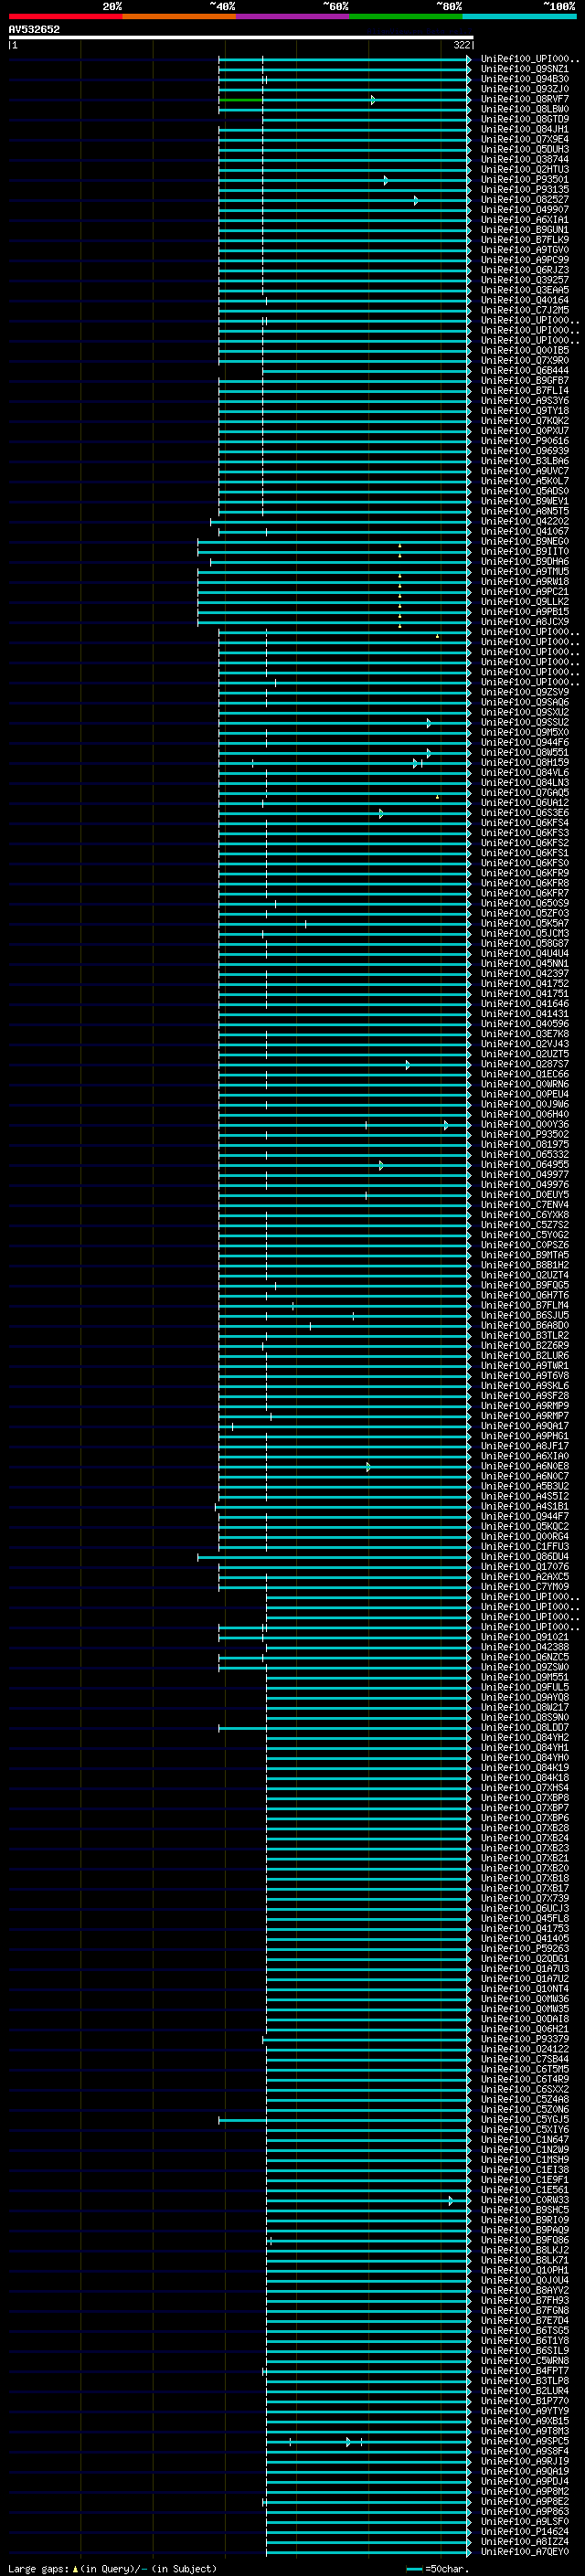Click the UniRef100_Q9SSU2 label

[x=524, y=722]
